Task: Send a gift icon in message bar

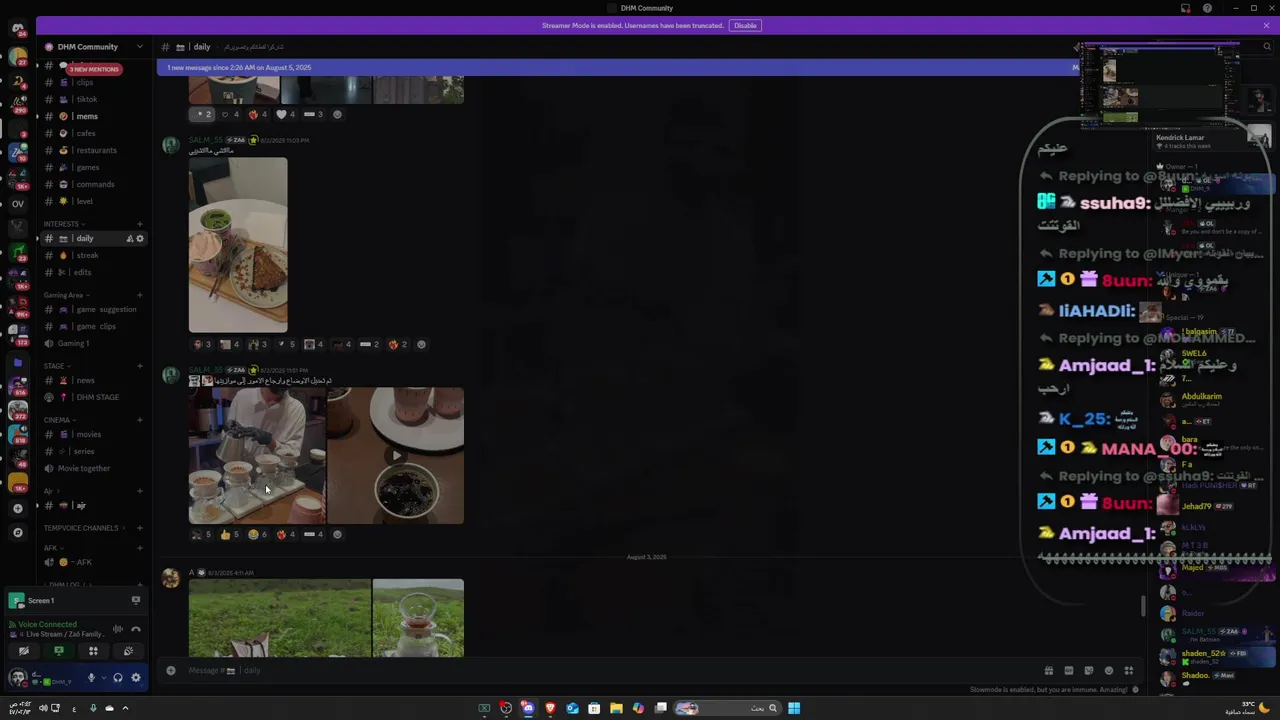Action: point(1049,670)
